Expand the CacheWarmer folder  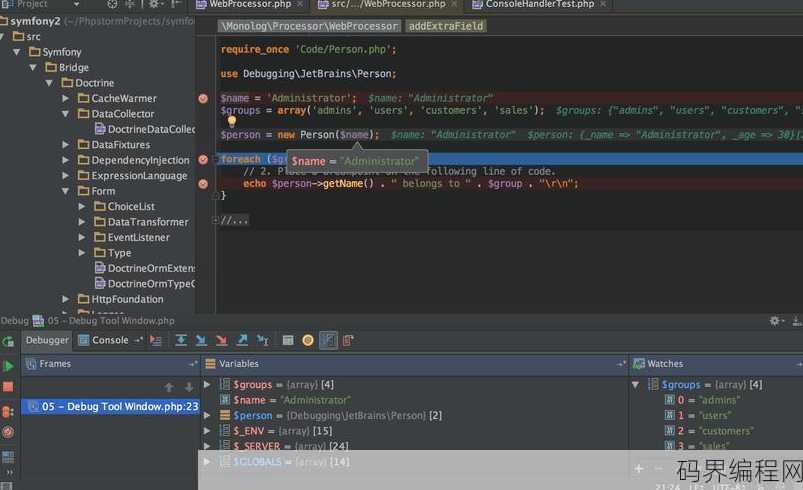[66, 98]
